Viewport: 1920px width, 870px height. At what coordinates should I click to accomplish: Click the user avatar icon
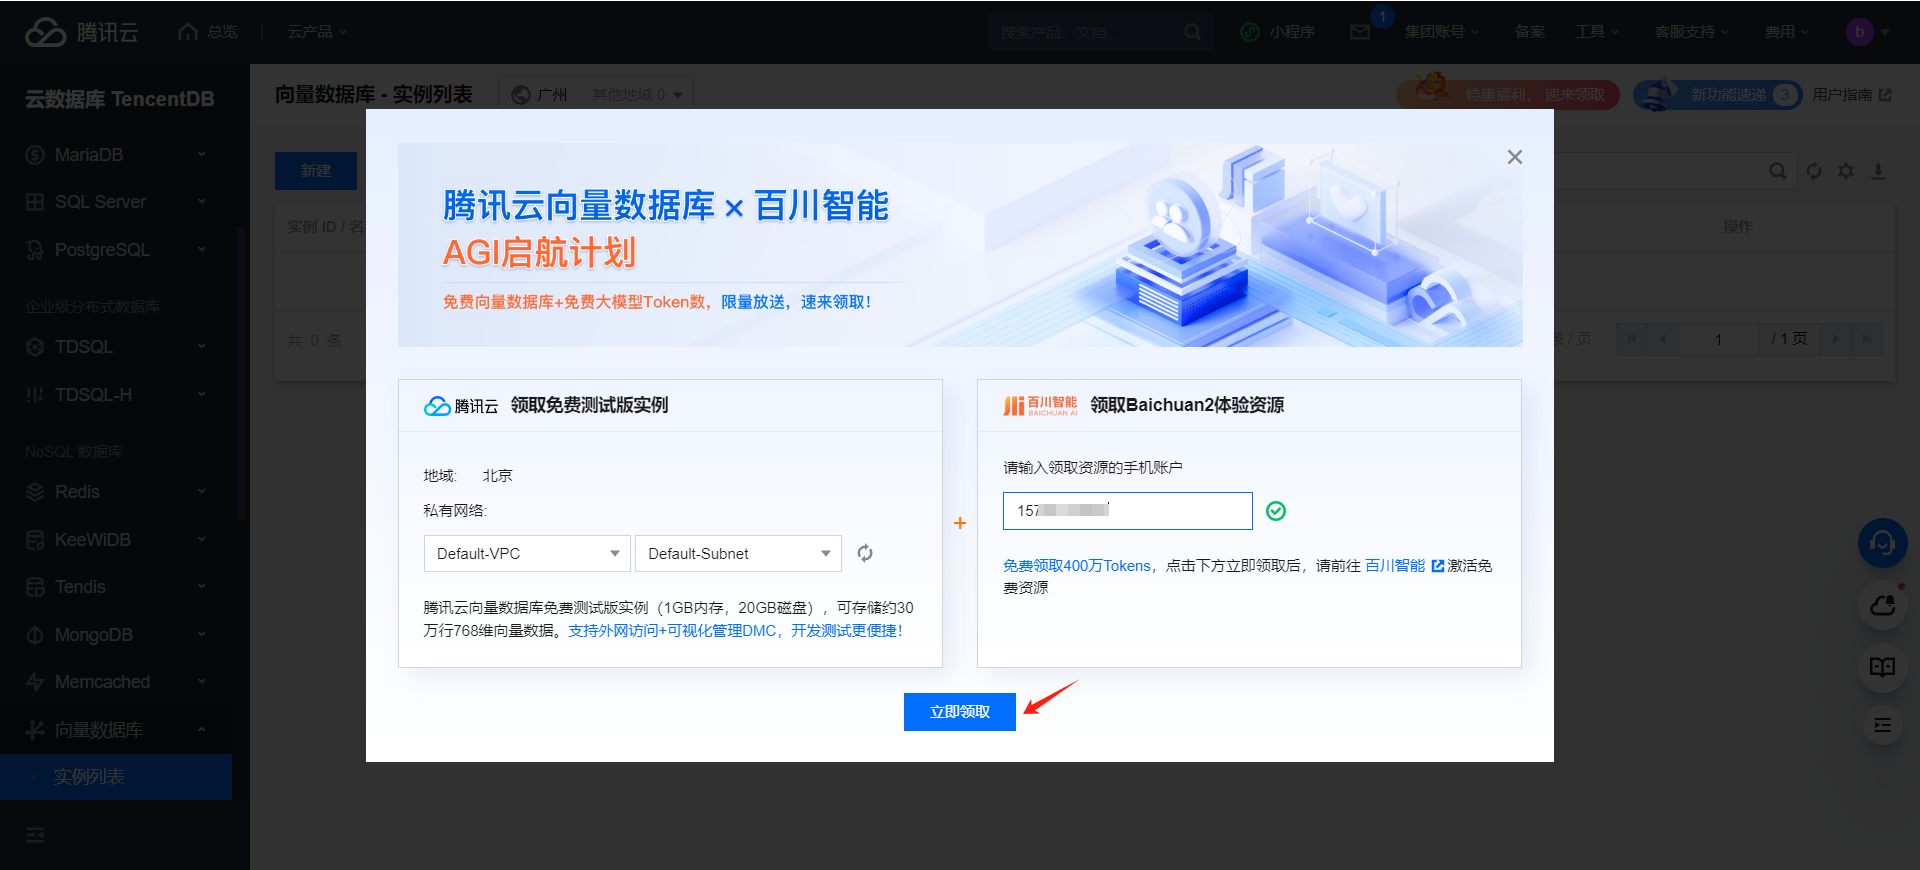pyautogui.click(x=1859, y=32)
